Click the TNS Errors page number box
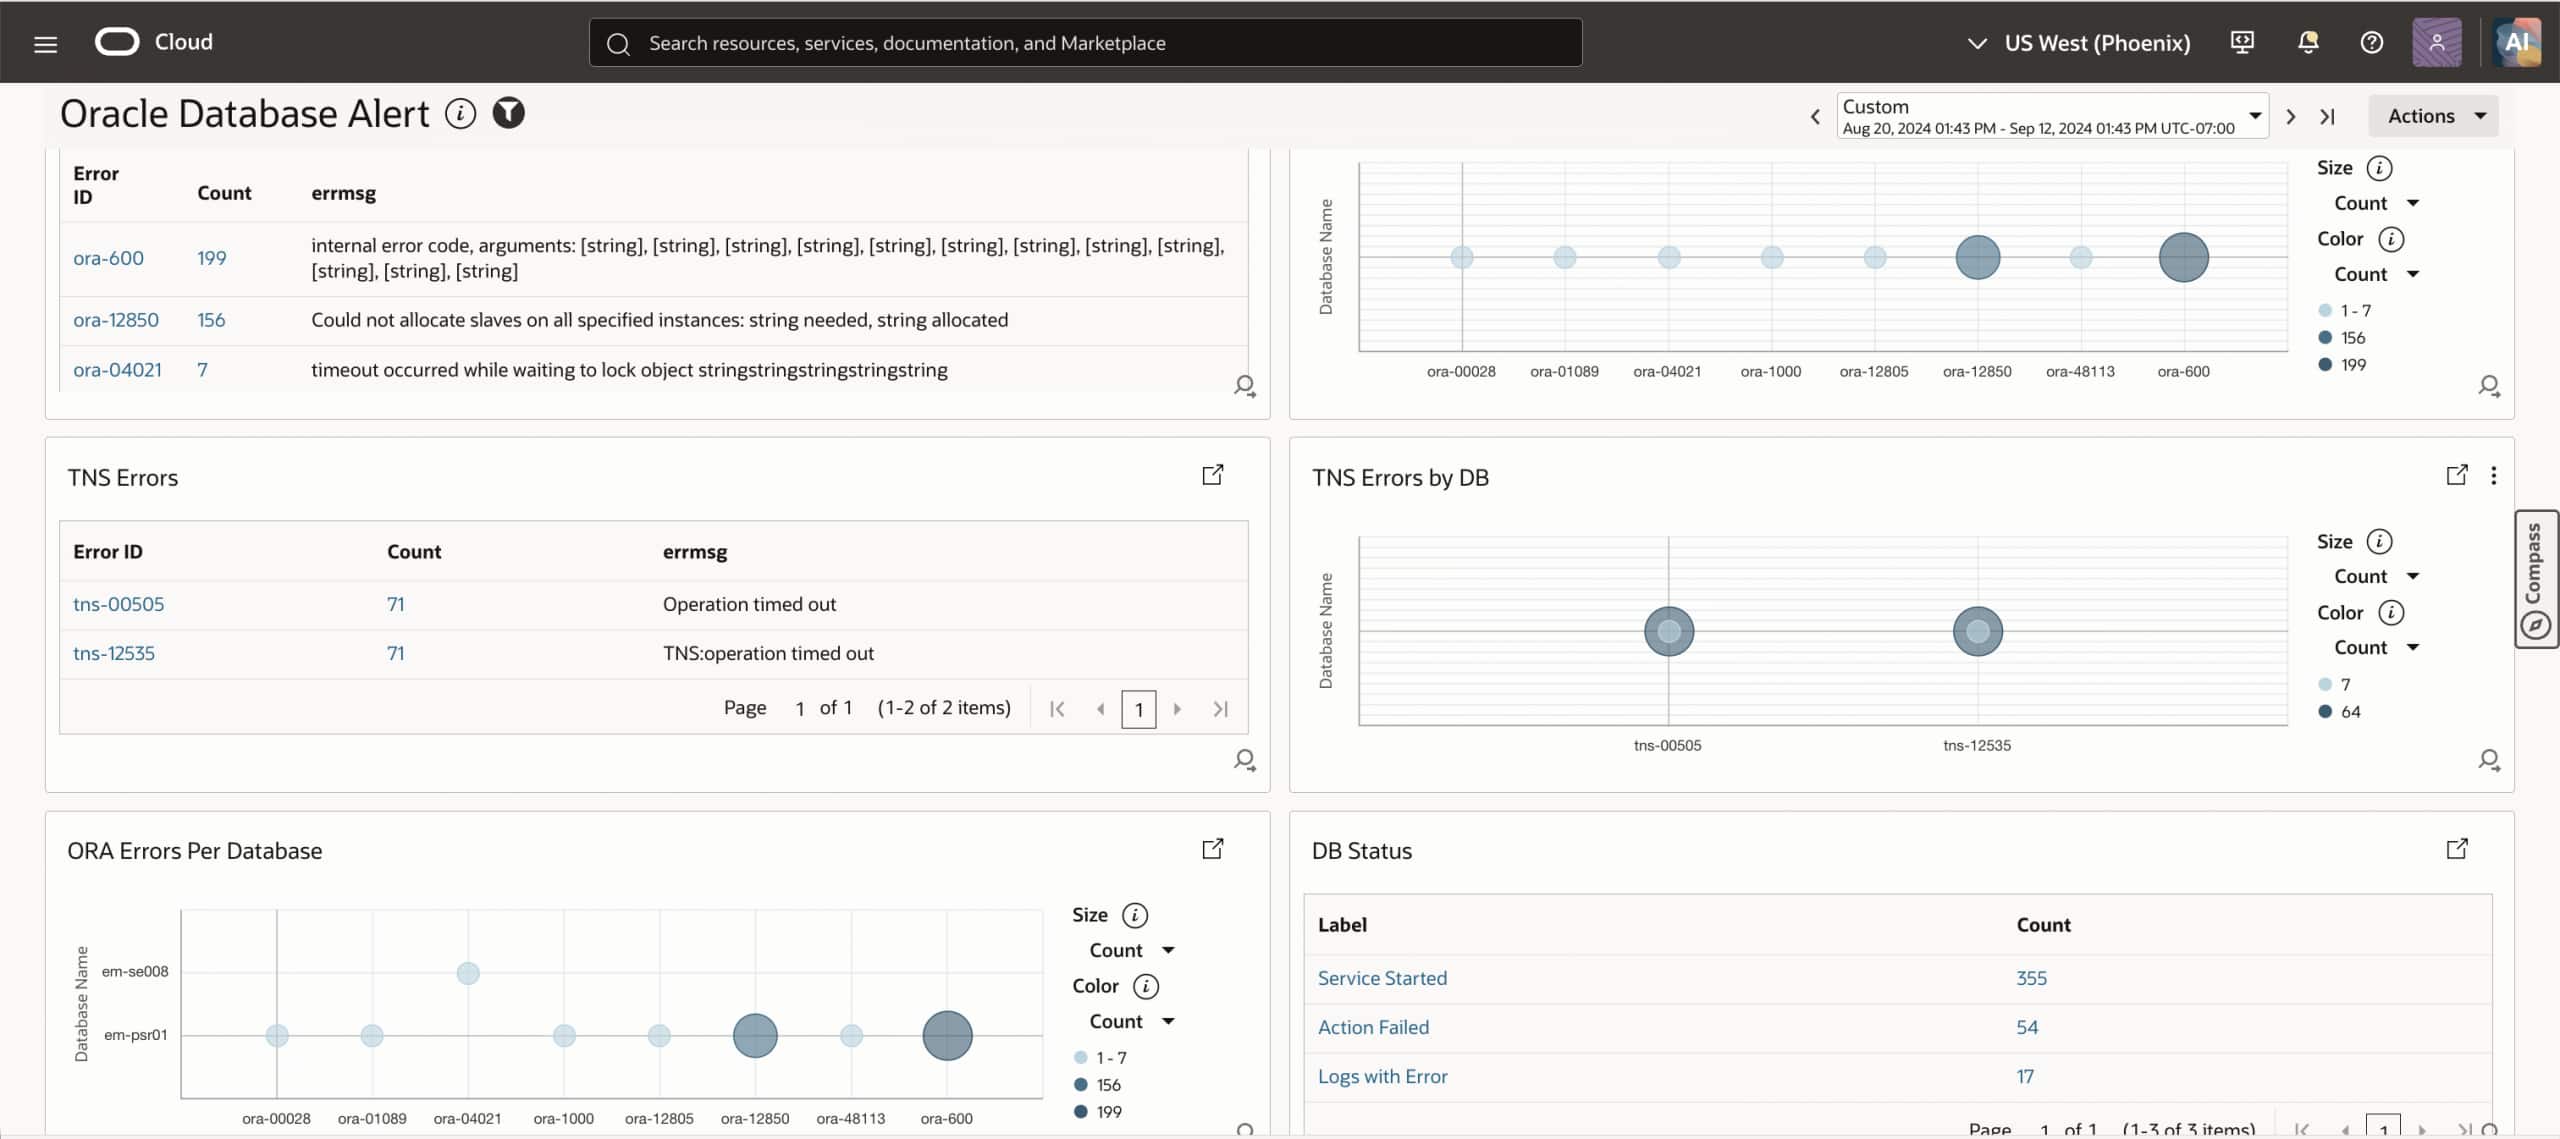Viewport: 2560px width, 1139px height. coord(1139,709)
